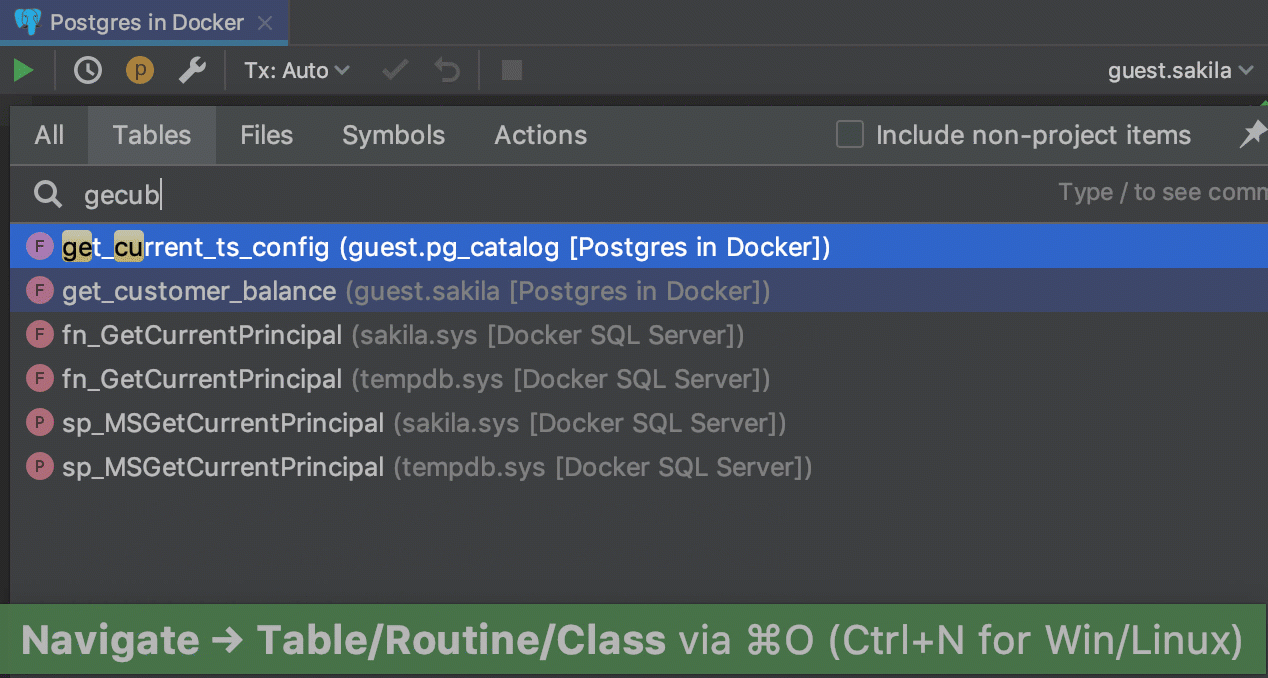Enable Include non-project items checkbox
This screenshot has height=678, width=1268.
tap(850, 135)
